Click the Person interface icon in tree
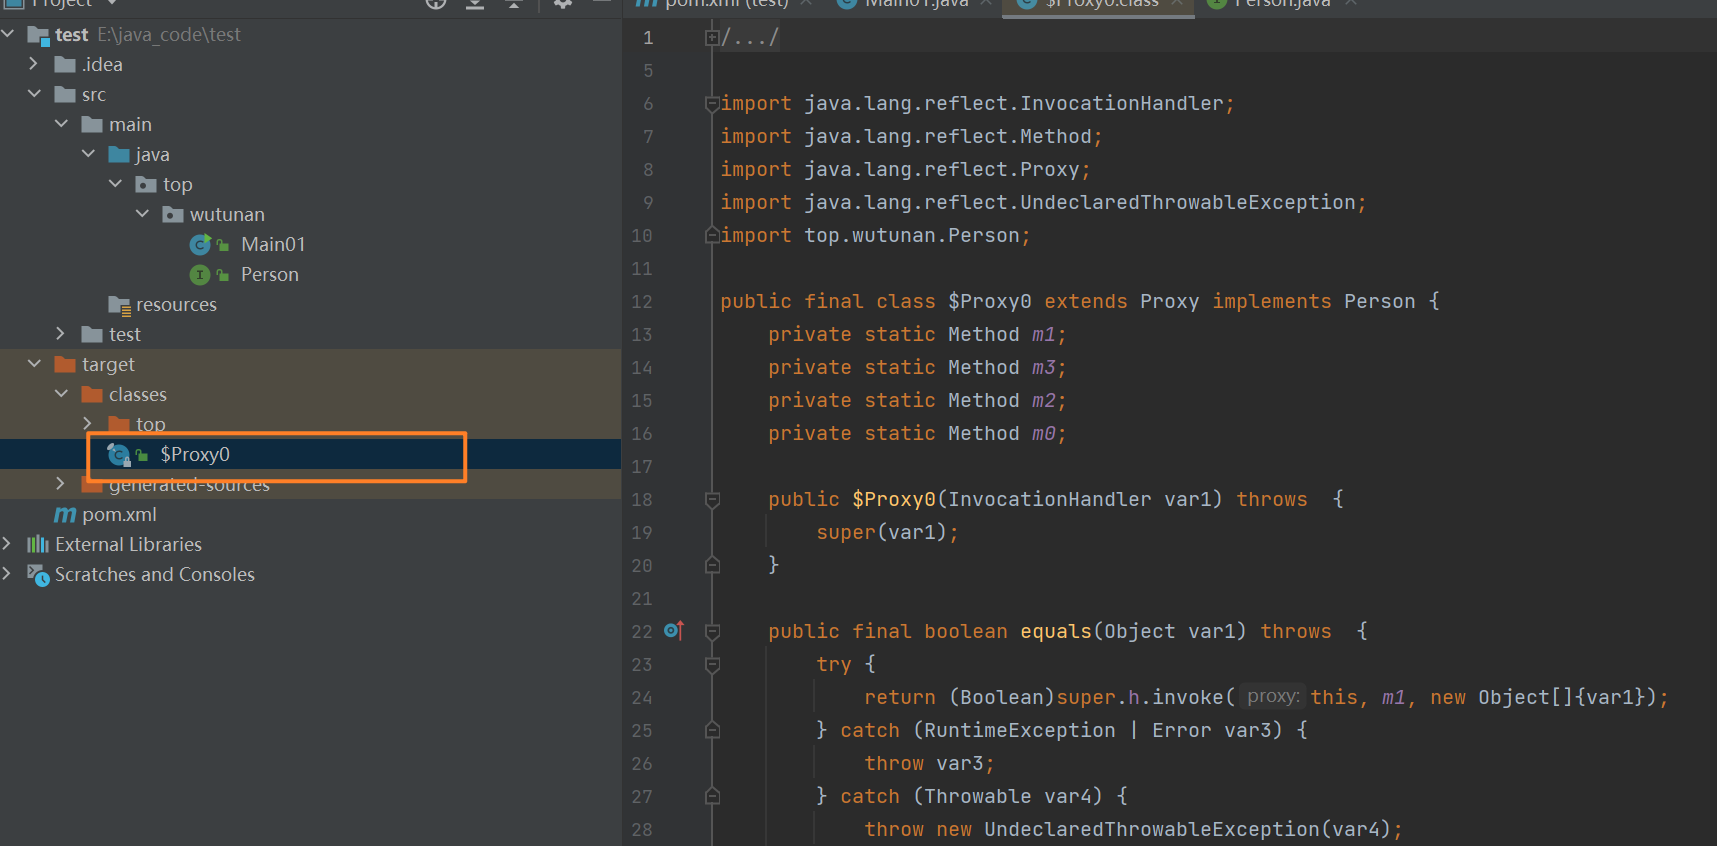This screenshot has height=846, width=1717. 200,275
